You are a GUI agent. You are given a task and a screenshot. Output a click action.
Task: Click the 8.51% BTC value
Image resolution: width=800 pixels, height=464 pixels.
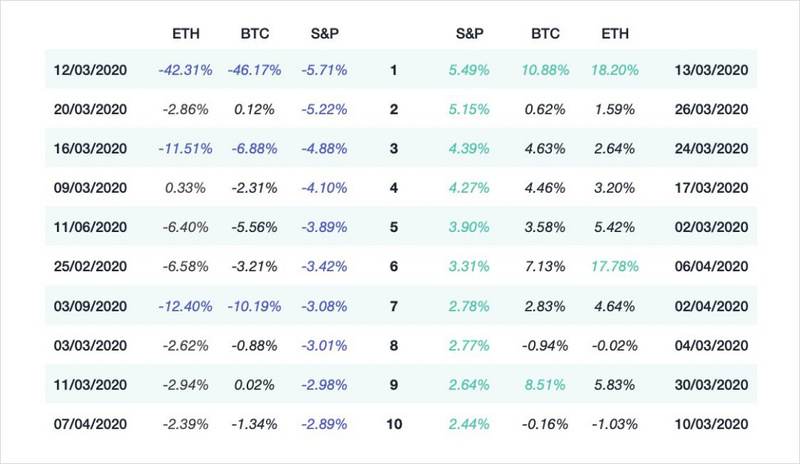click(545, 384)
